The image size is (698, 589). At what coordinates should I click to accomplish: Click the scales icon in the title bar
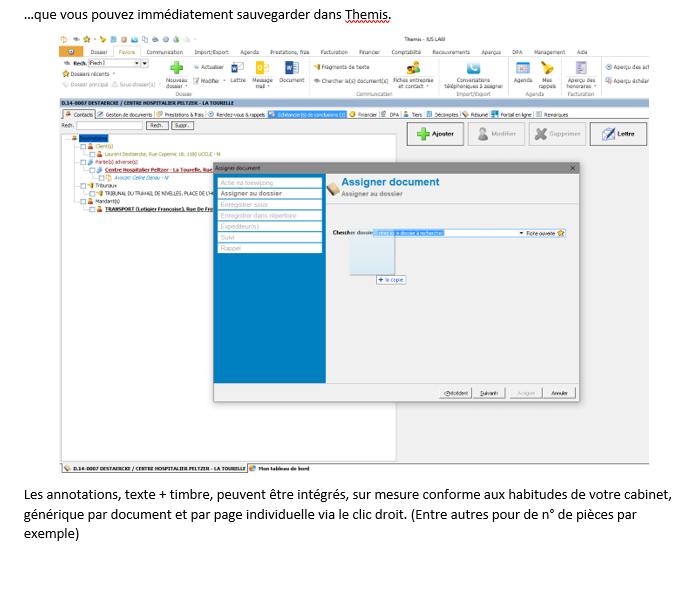[64, 39]
